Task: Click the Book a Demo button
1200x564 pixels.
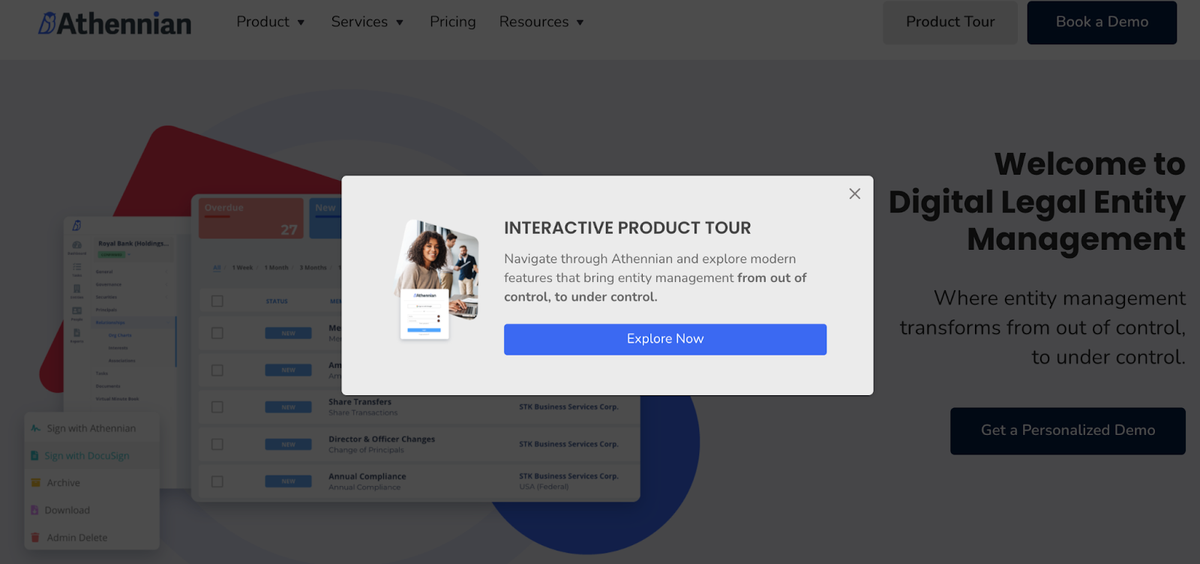Action: (x=1102, y=22)
